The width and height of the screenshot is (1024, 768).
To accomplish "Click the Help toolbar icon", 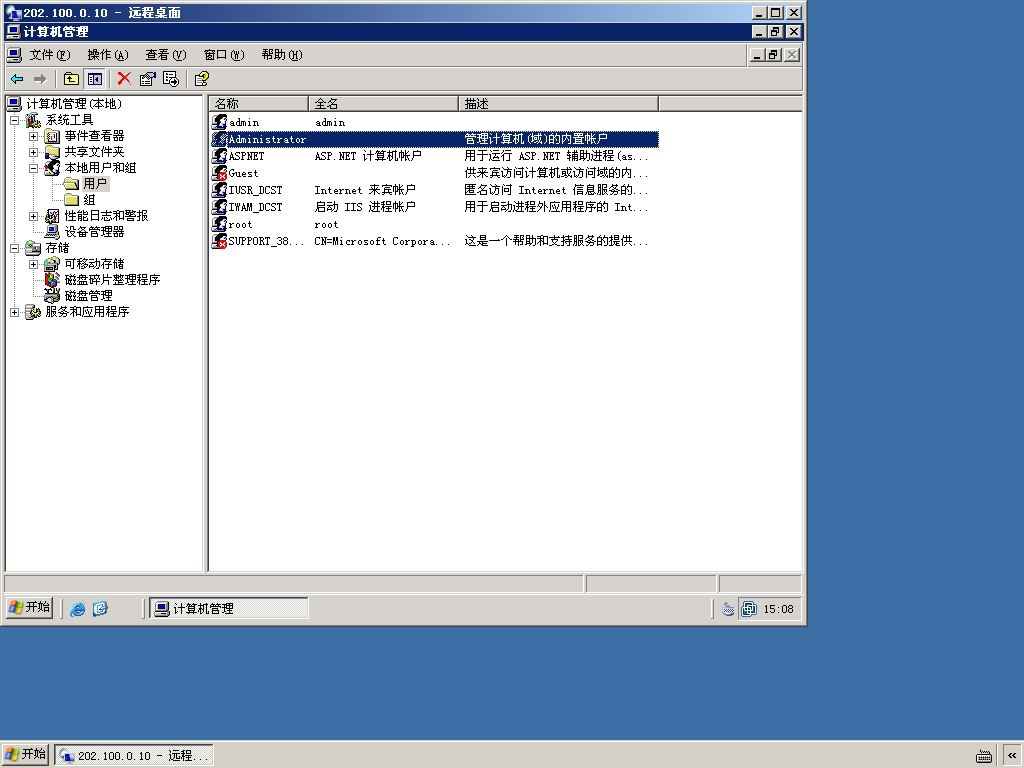I will point(202,79).
